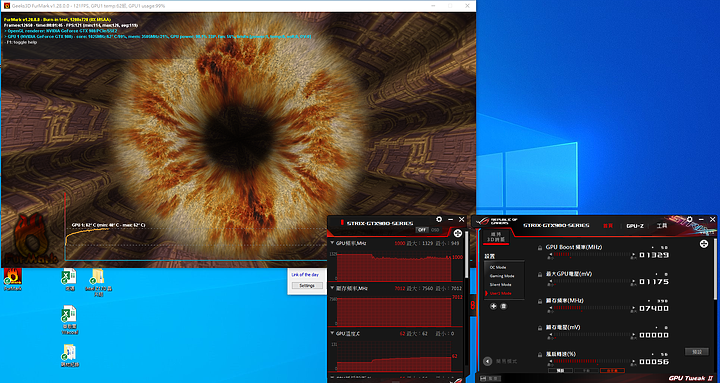This screenshot has width=720, height=383.
Task: Select the first fan mode button below slider
Action: [560, 371]
